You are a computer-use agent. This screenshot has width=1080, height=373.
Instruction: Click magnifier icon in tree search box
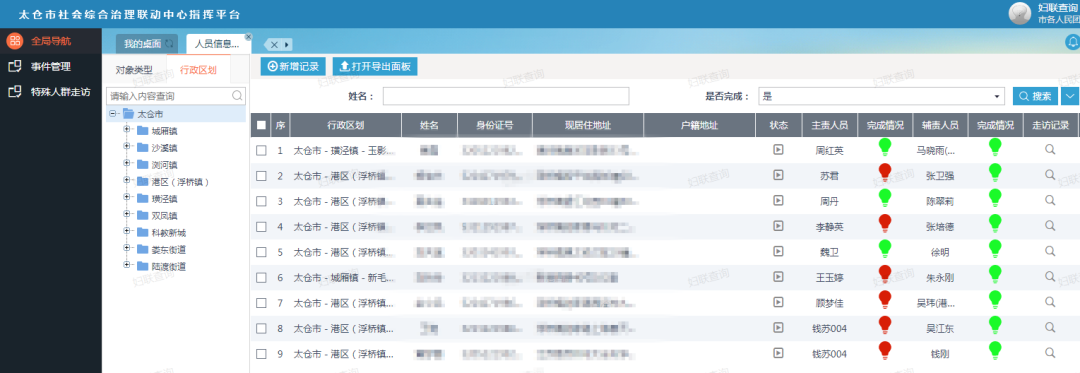[237, 96]
